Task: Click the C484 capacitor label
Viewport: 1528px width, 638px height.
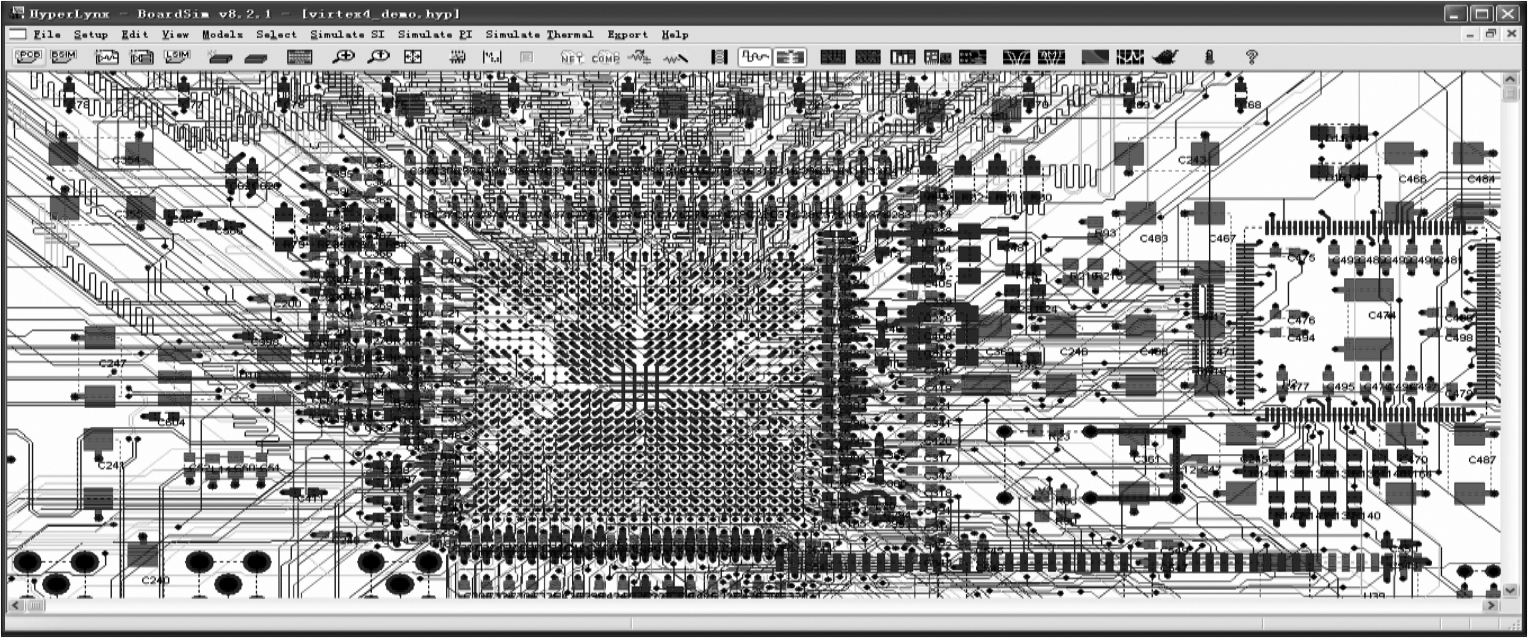Action: pyautogui.click(x=1482, y=179)
